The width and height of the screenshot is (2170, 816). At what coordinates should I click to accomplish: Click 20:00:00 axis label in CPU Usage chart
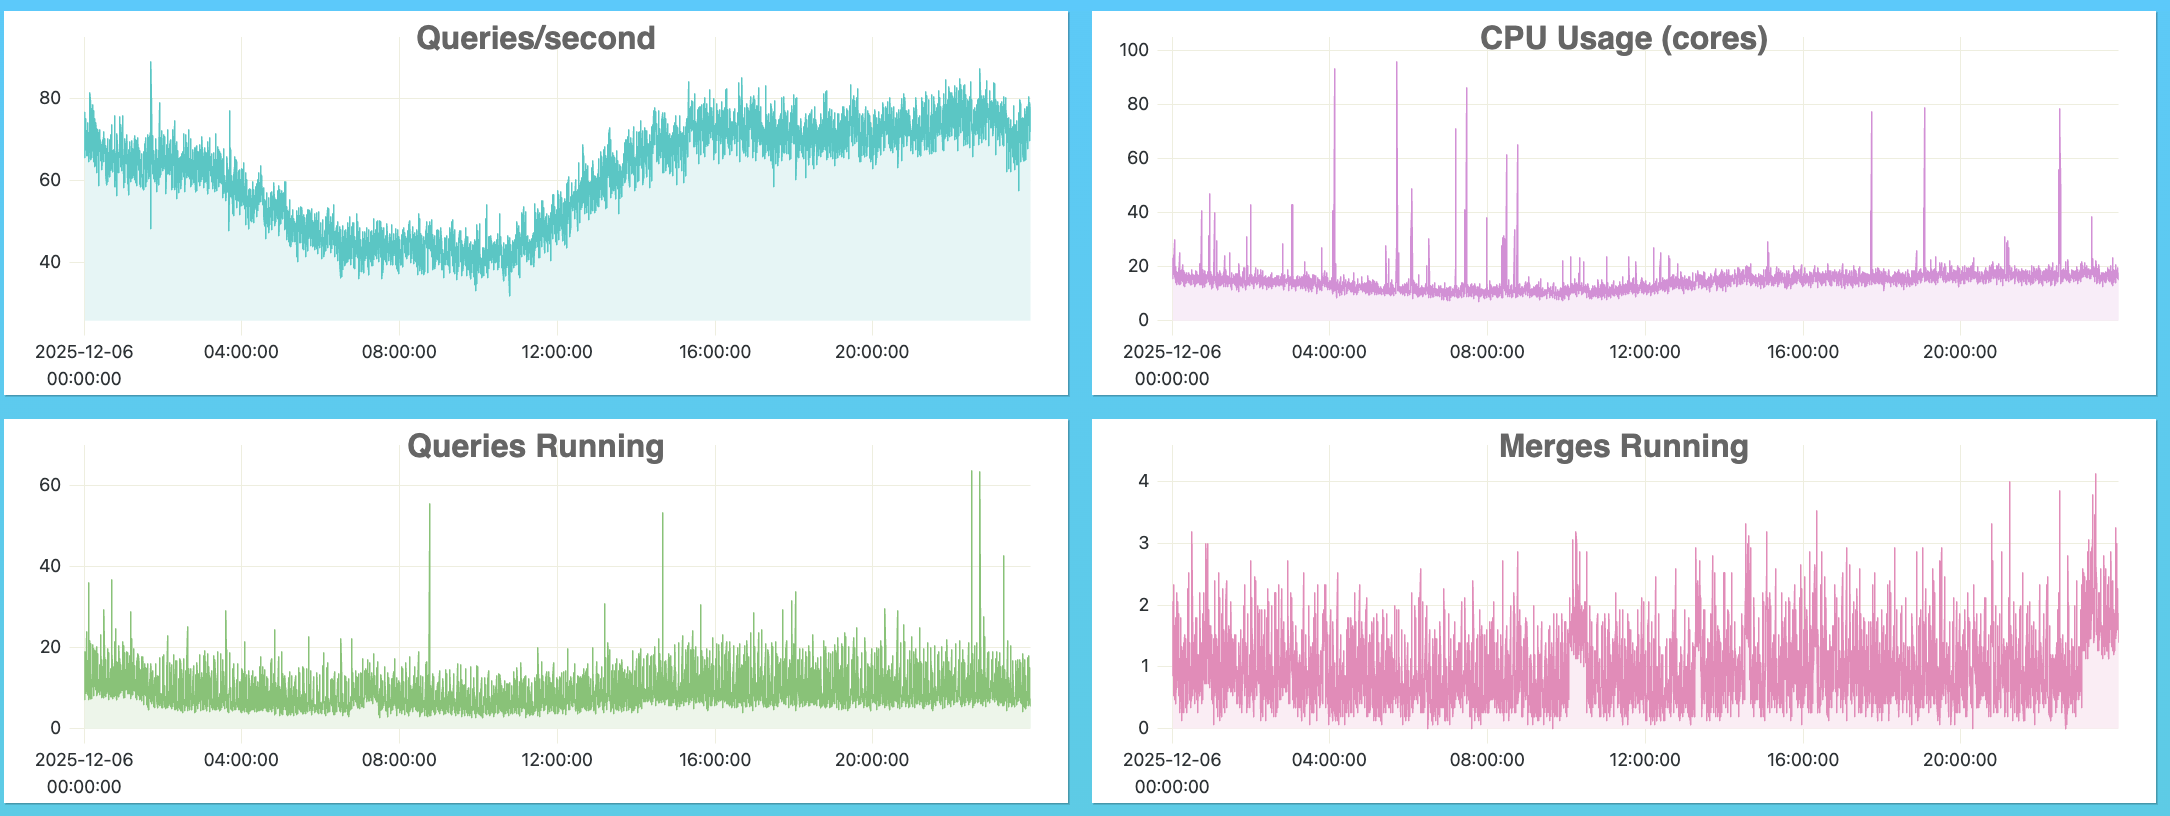click(1959, 352)
